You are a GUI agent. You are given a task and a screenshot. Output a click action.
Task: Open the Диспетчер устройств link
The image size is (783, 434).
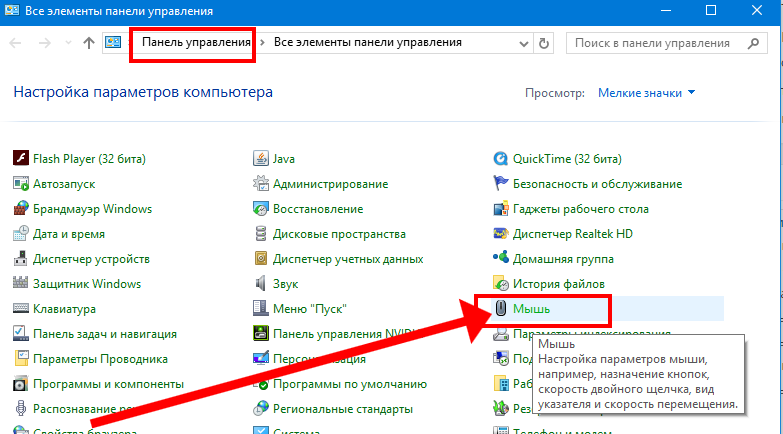(91, 259)
